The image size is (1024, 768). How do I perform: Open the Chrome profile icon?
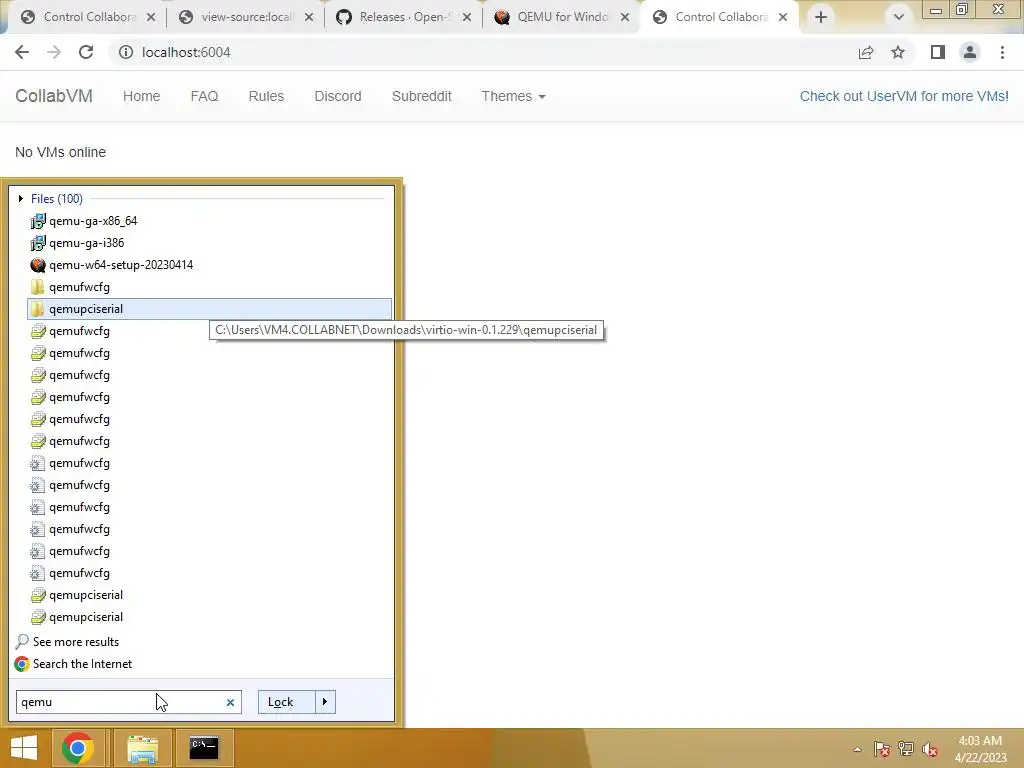coord(970,52)
